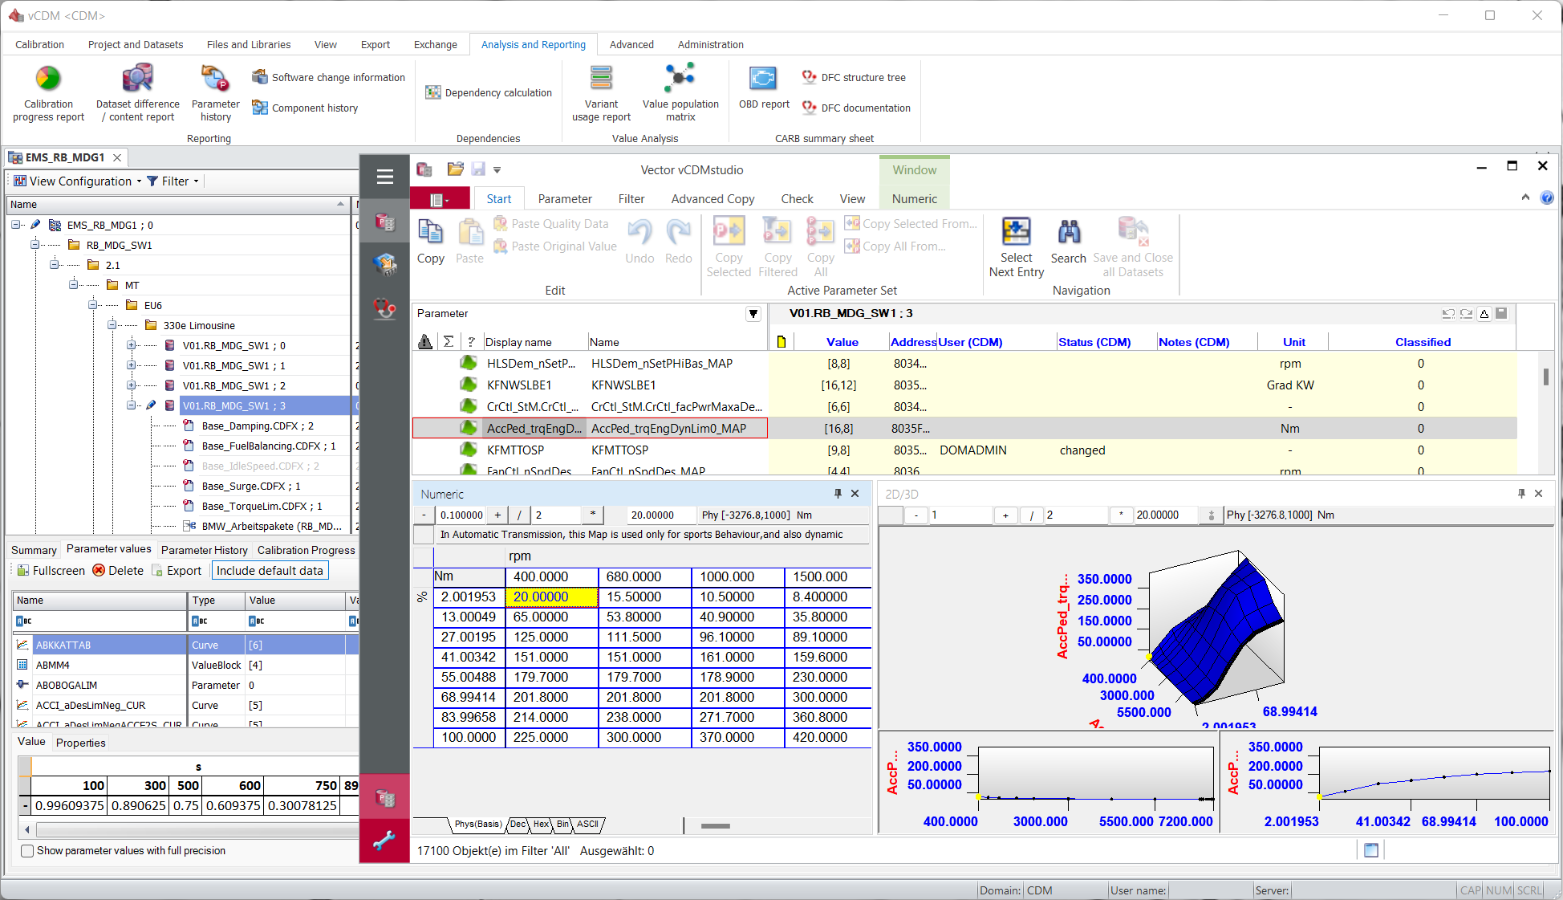
Task: Run Dependency calculation
Action: [488, 92]
